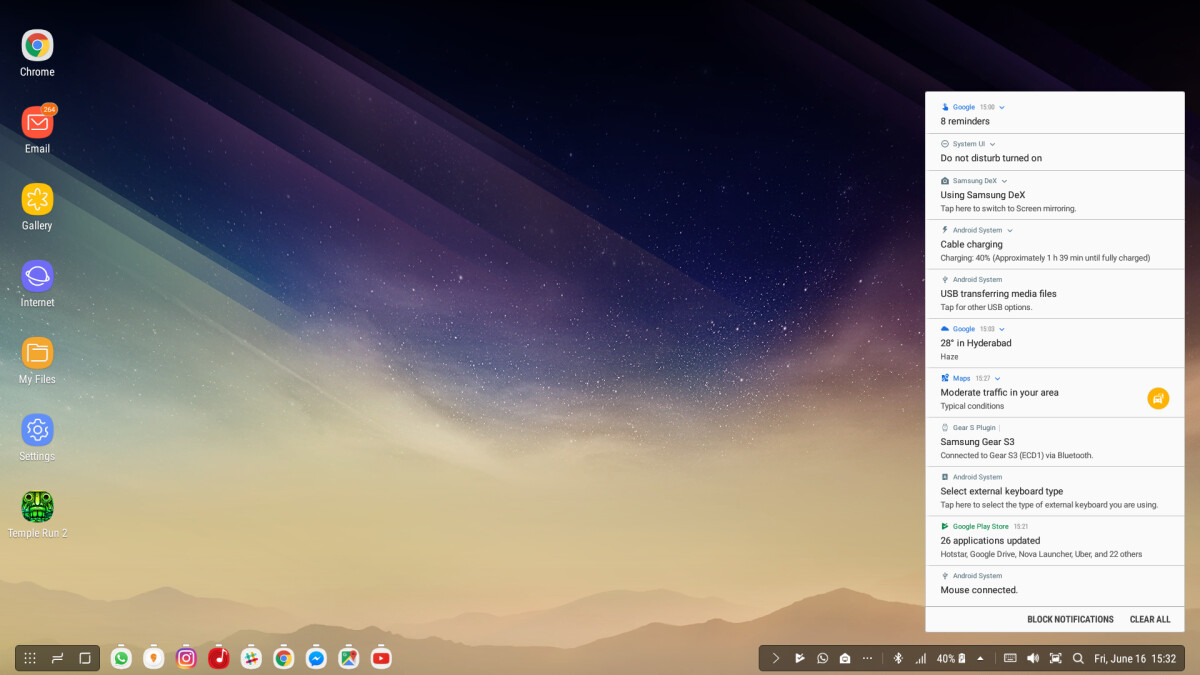Screen dimensions: 1200x675
Task: Open Instagram from the taskbar
Action: click(x=186, y=658)
